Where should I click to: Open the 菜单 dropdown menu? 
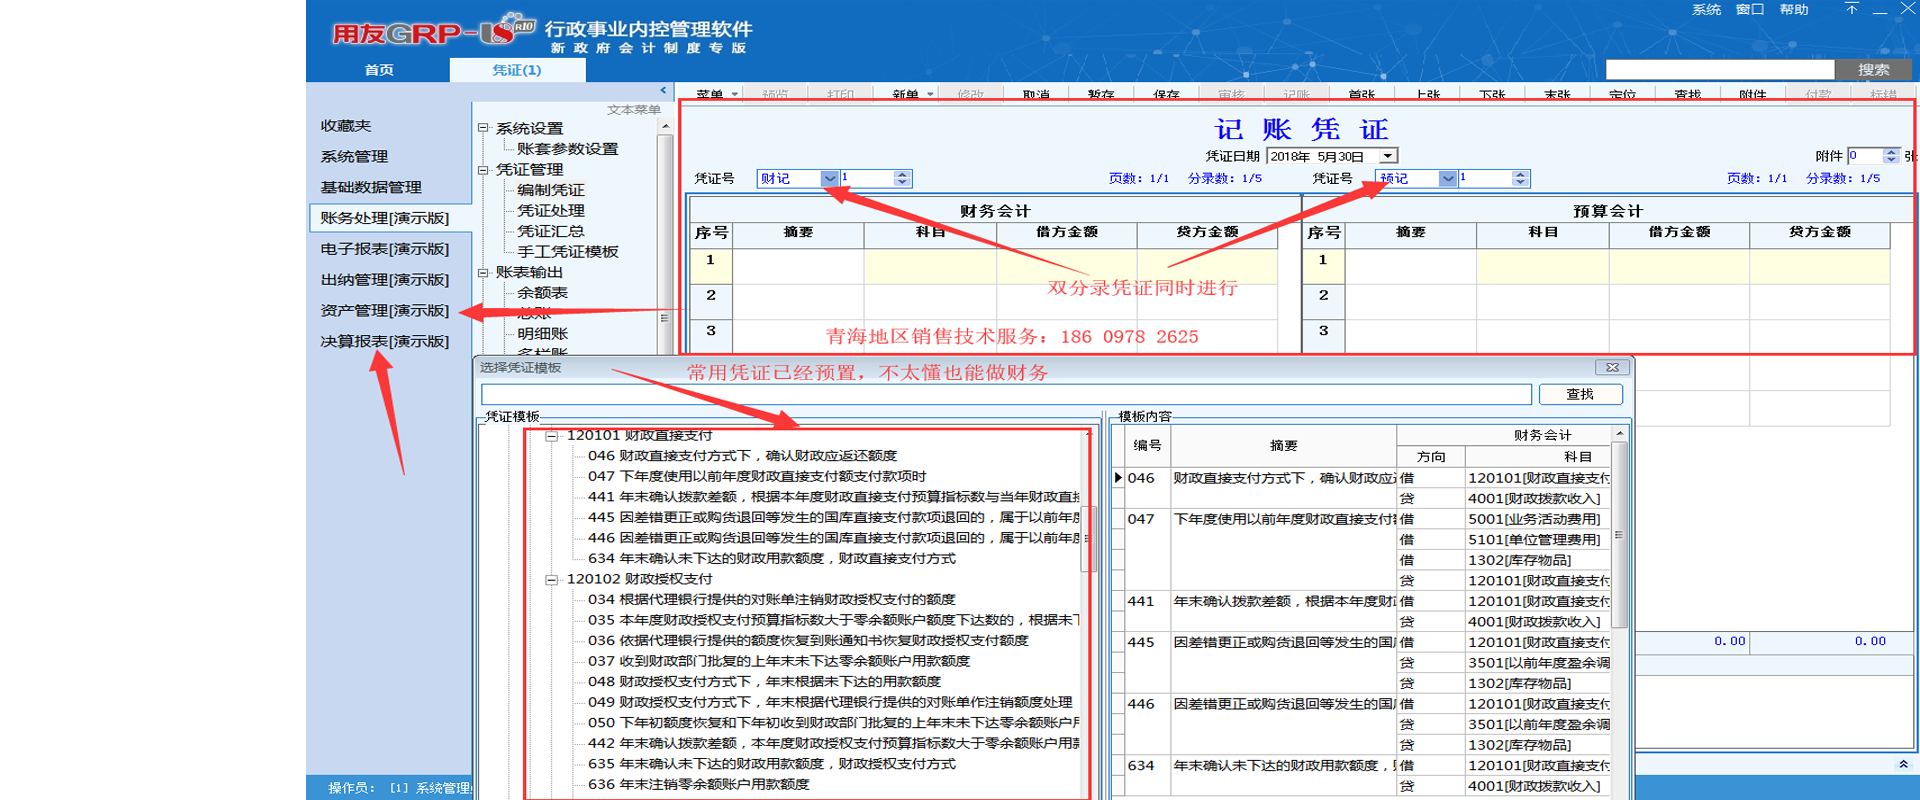pyautogui.click(x=716, y=95)
